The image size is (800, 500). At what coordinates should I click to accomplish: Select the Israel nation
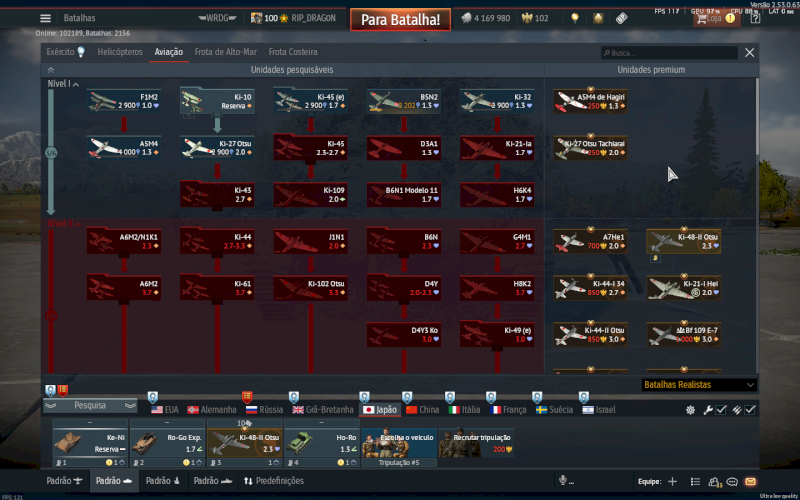[599, 410]
